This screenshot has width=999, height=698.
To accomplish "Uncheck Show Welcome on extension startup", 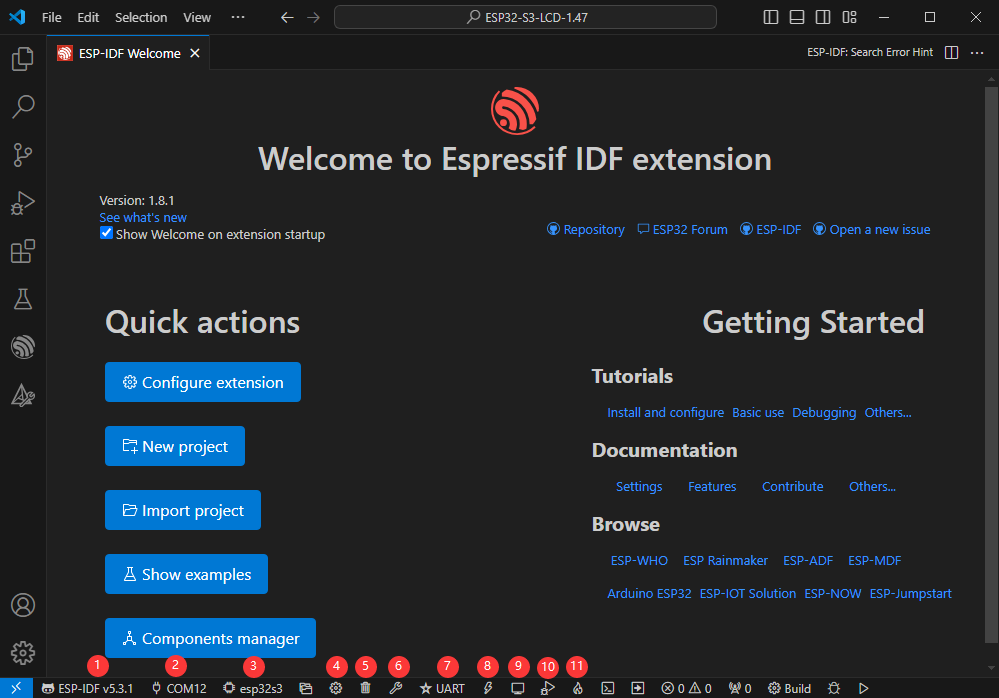I will pos(107,234).
